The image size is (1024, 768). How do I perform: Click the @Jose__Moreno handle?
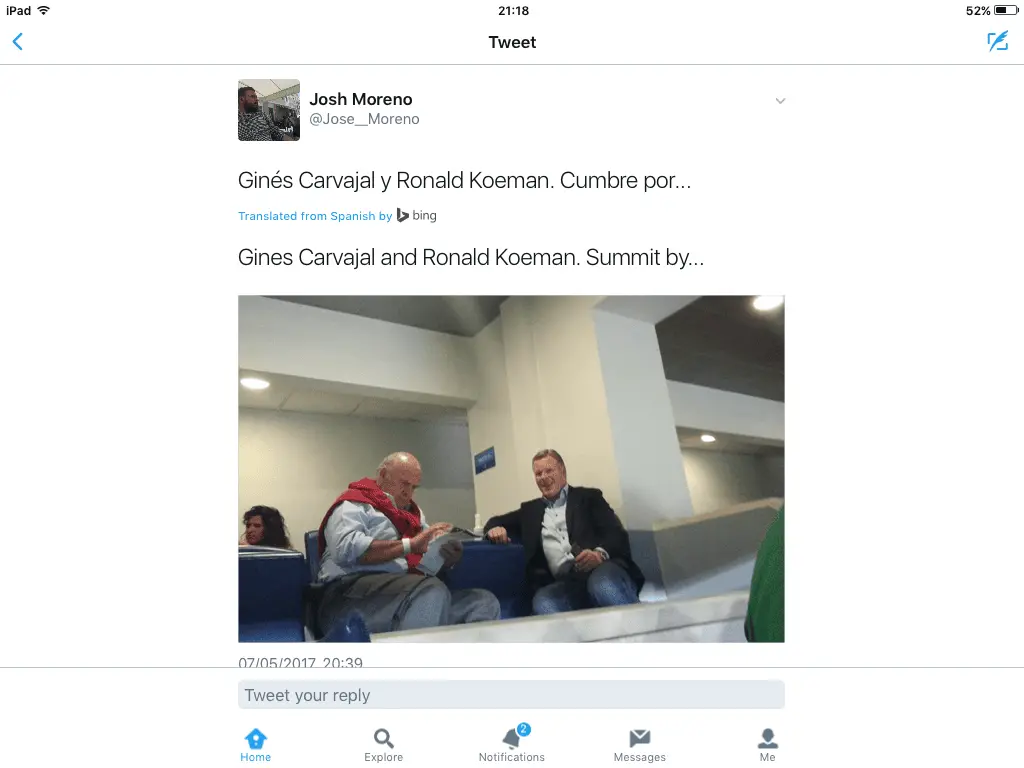tap(364, 120)
